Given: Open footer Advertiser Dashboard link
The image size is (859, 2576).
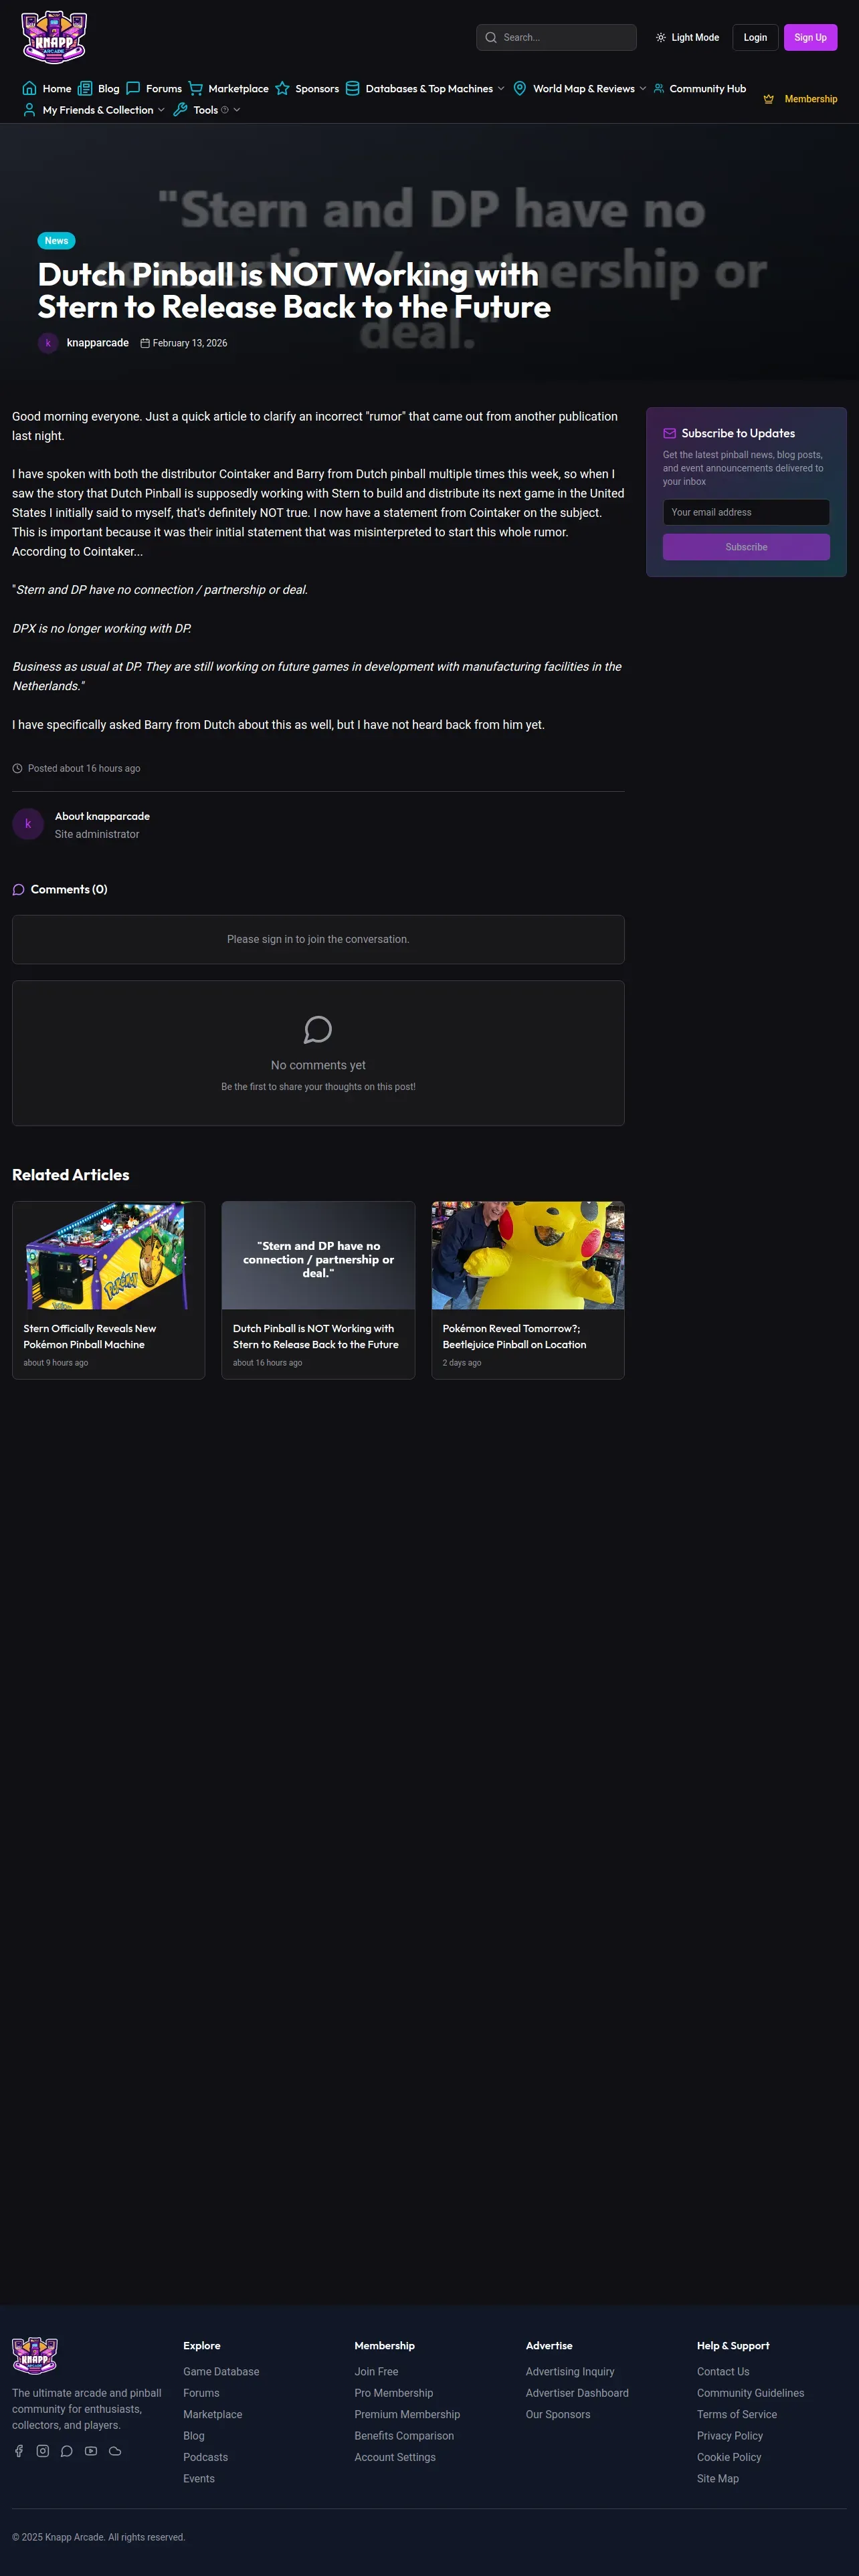Looking at the screenshot, I should click(x=577, y=2393).
